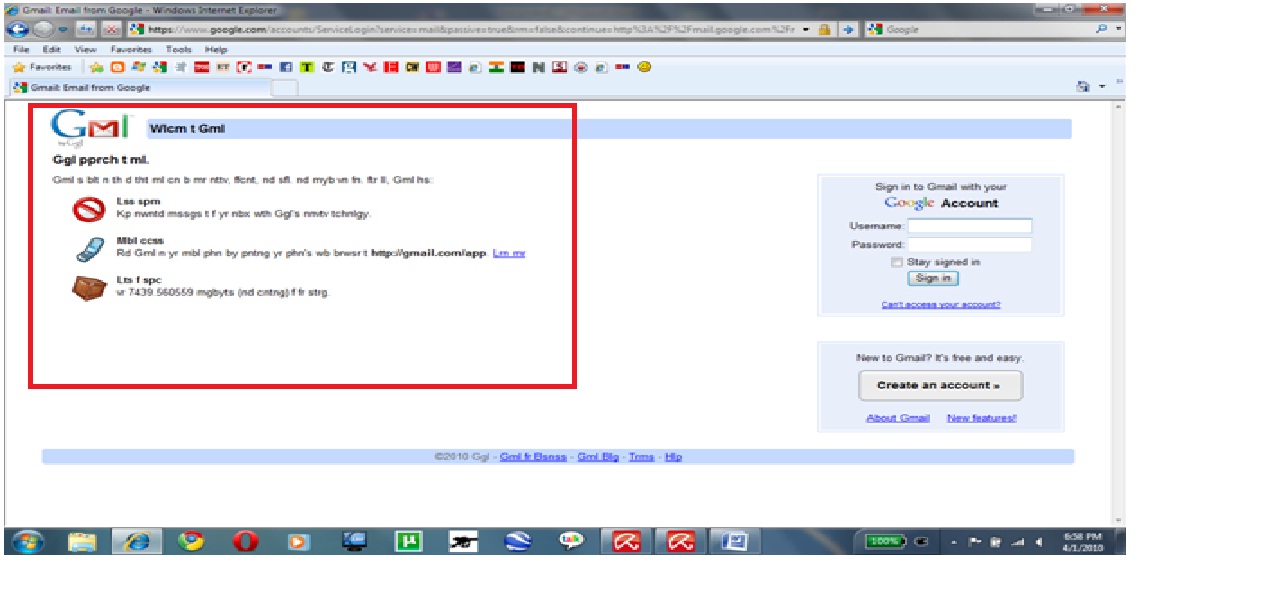The image size is (1274, 592).
Task: Open Windows Explorer from the taskbar
Action: [81, 541]
